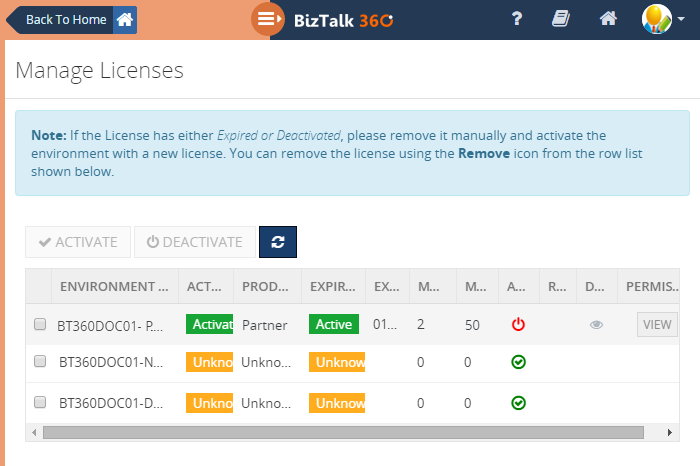Click the red power icon for Partner license
The height and width of the screenshot is (466, 700).
coord(518,324)
